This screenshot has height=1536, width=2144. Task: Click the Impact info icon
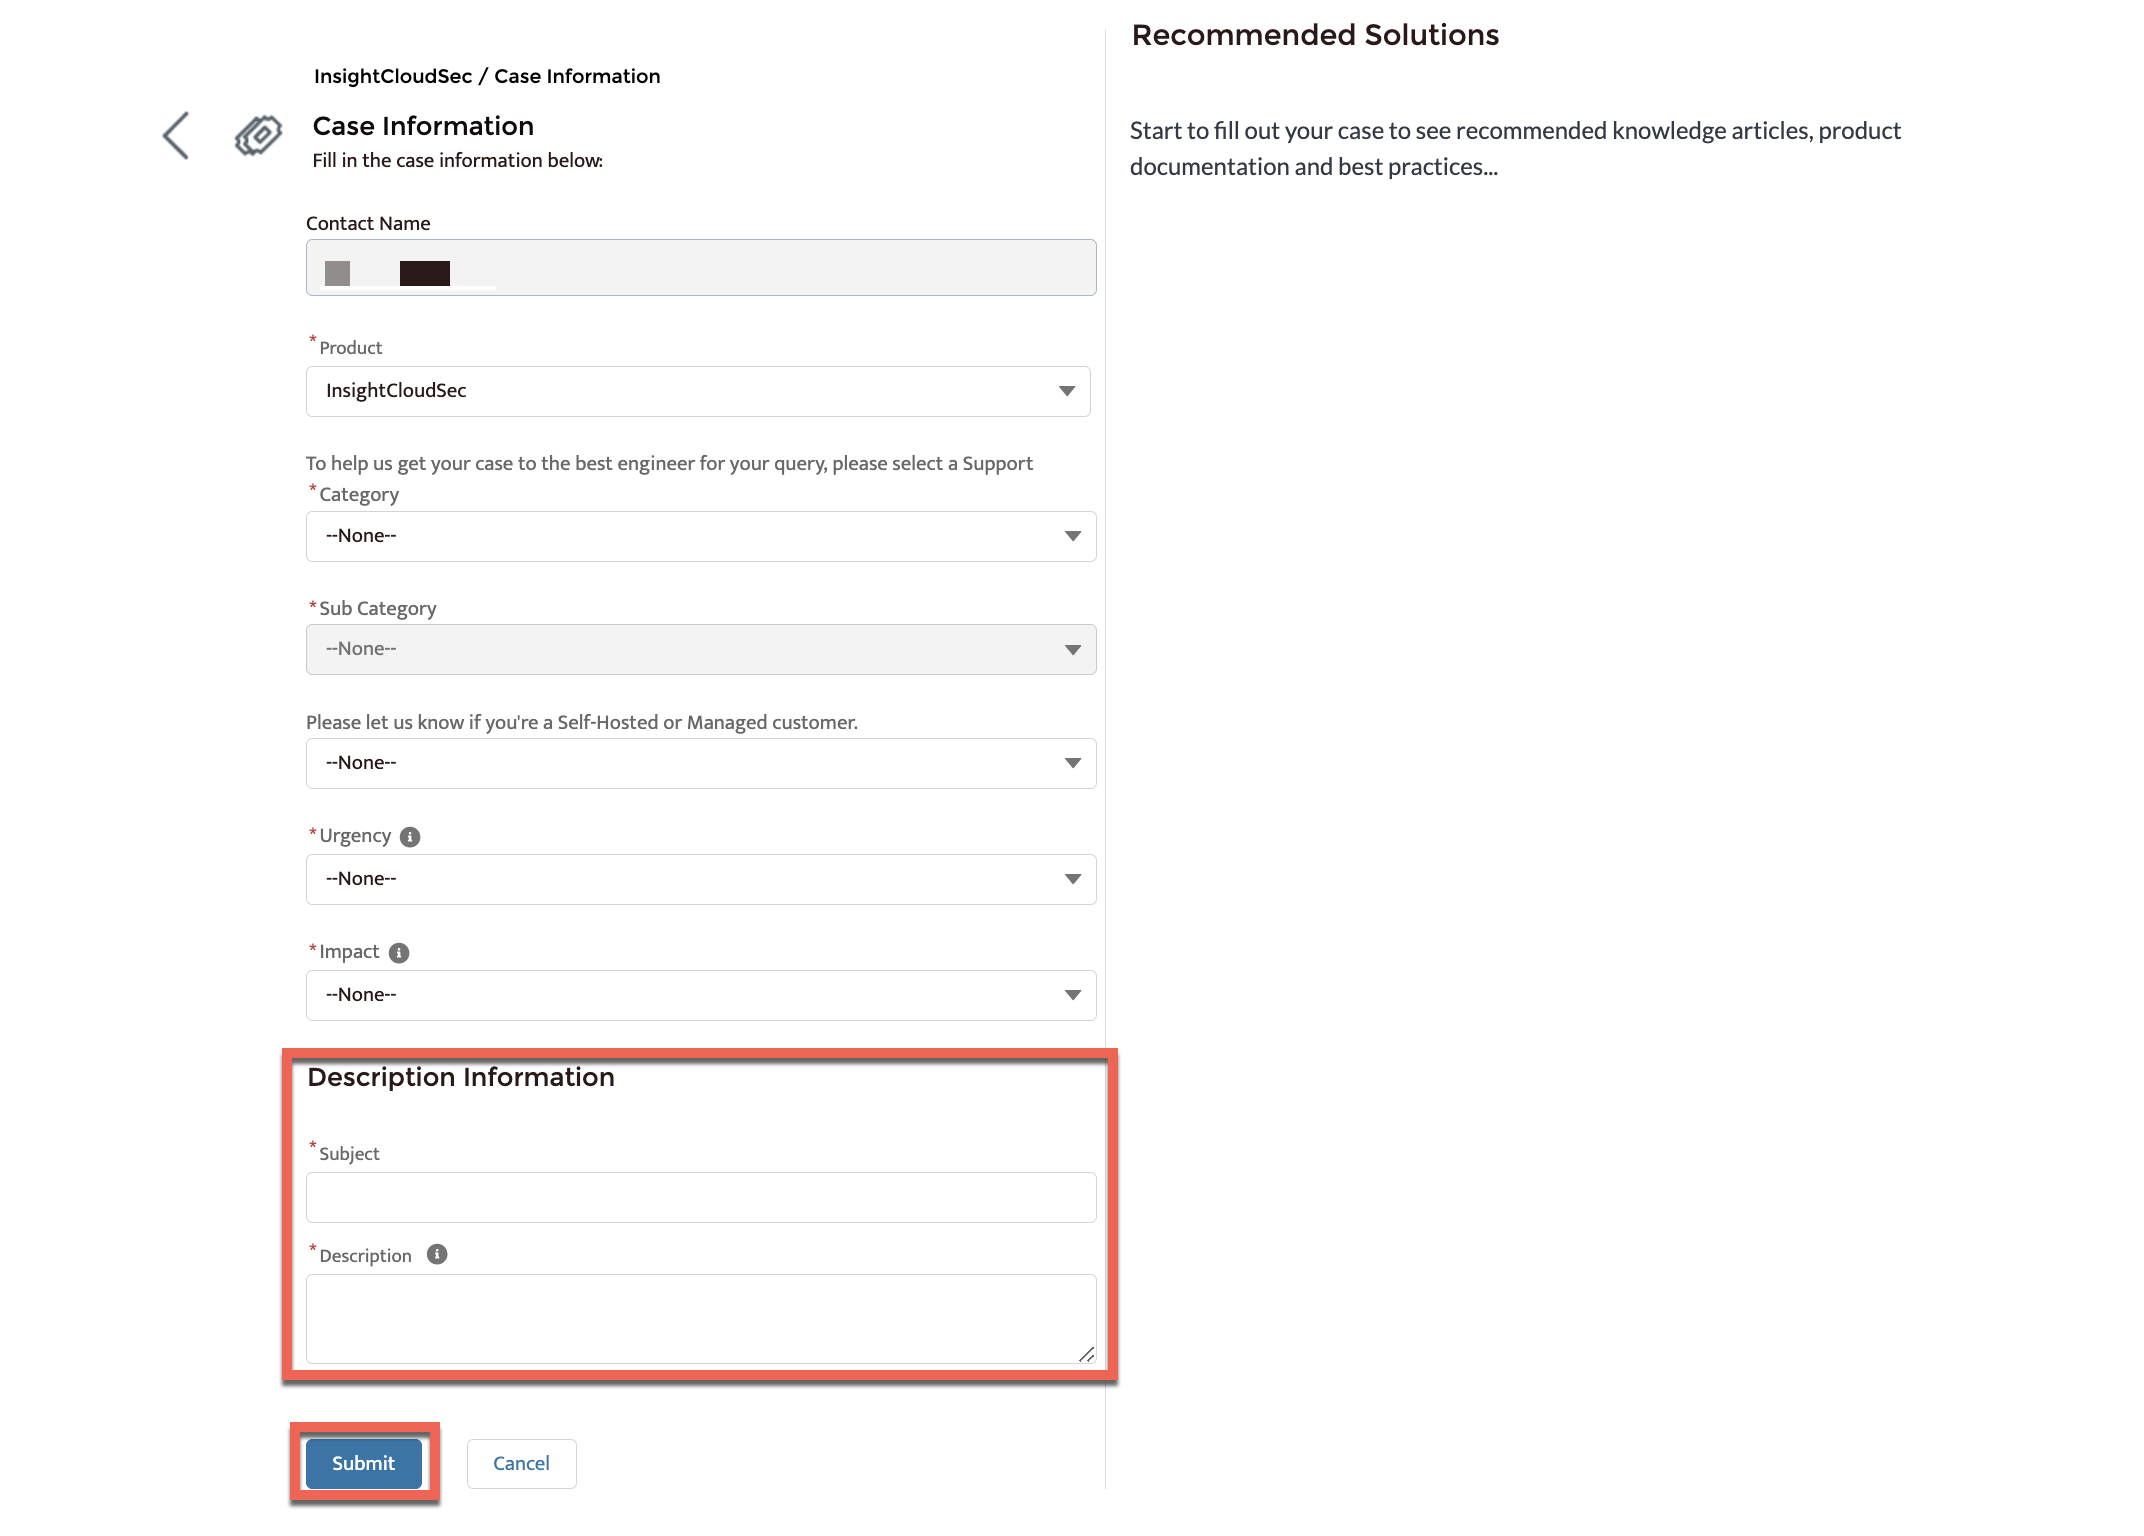[399, 953]
